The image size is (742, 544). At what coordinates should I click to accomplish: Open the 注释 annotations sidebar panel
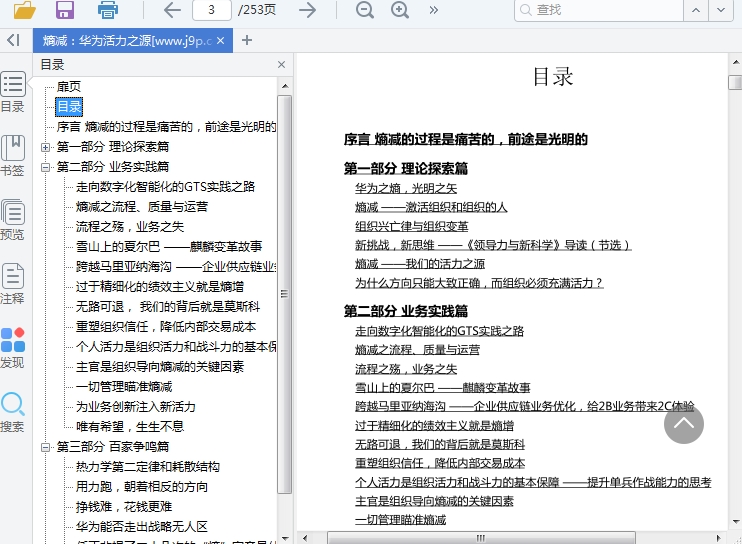click(13, 284)
